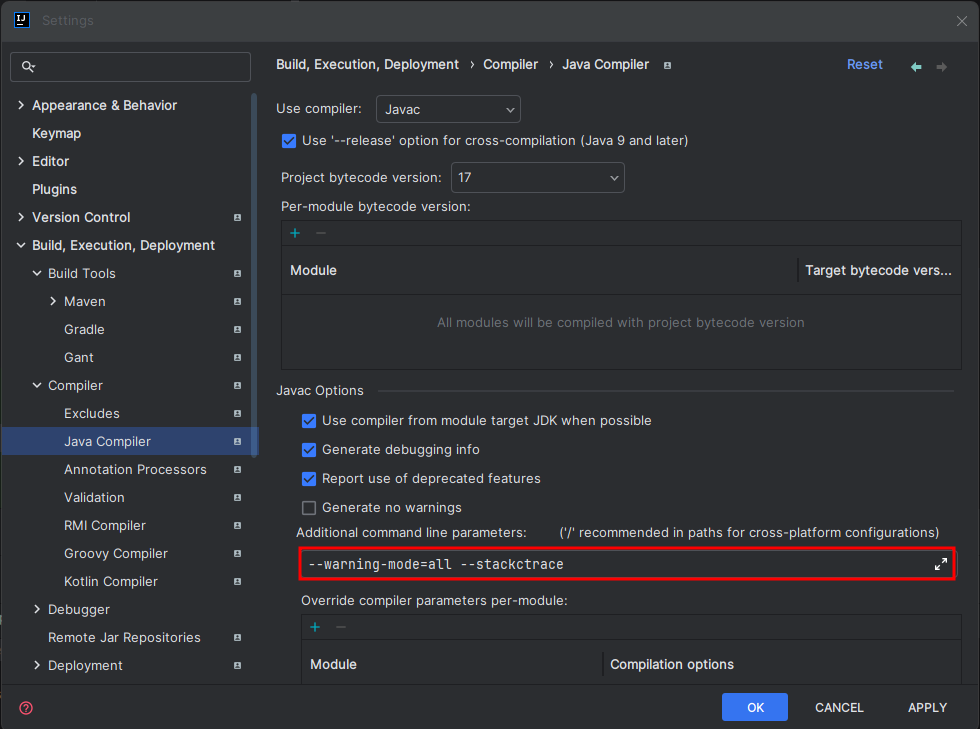The height and width of the screenshot is (729, 980).
Task: Click project icon beside Groovy Compiler
Action: pos(238,553)
